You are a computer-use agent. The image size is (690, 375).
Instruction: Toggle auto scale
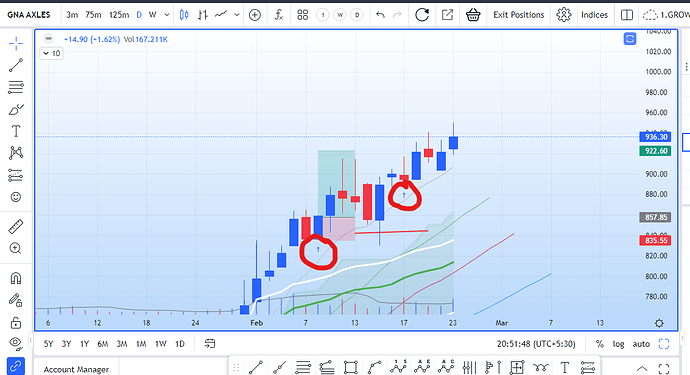click(641, 344)
